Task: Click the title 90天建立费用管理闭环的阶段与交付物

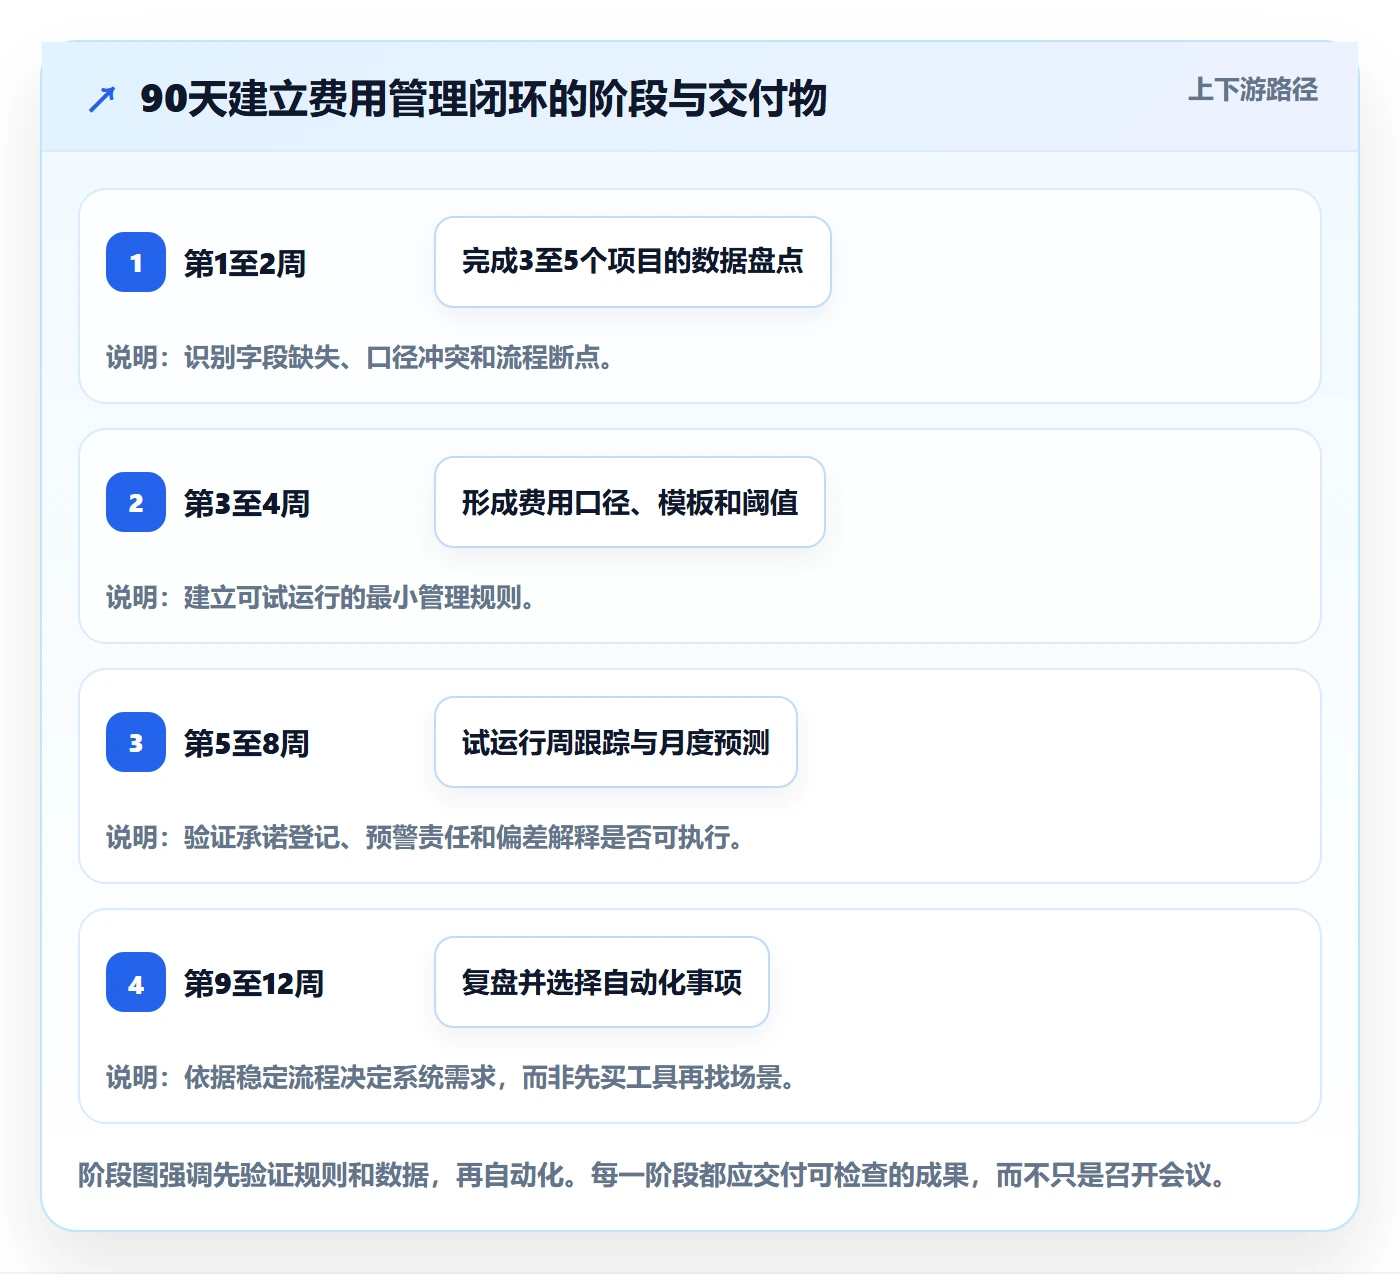Action: [x=483, y=99]
